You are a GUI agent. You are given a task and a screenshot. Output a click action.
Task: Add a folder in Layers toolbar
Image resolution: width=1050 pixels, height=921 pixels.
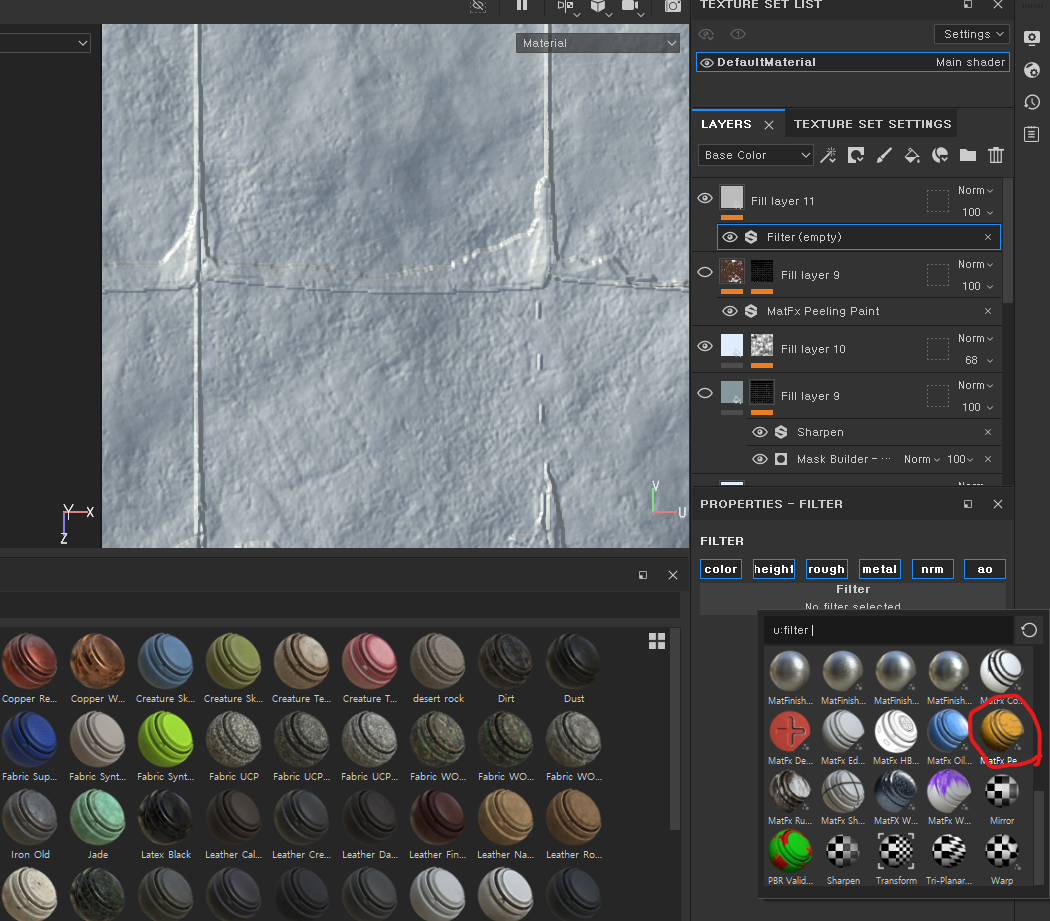pyautogui.click(x=968, y=155)
